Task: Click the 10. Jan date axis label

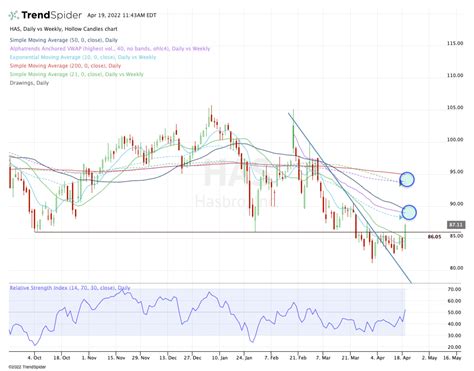Action: [x=220, y=358]
